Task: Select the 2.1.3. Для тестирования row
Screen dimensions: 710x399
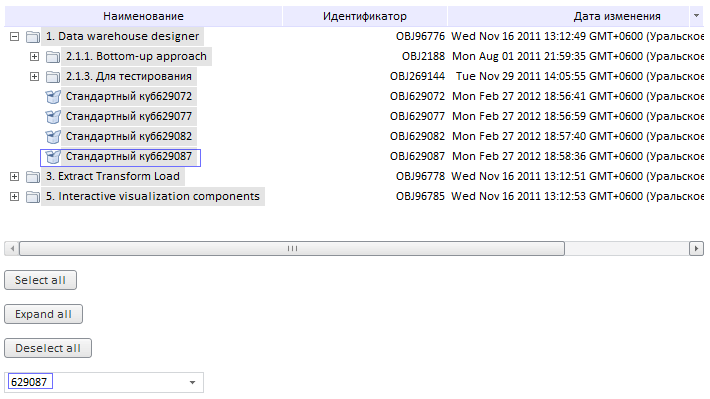Action: [x=129, y=76]
